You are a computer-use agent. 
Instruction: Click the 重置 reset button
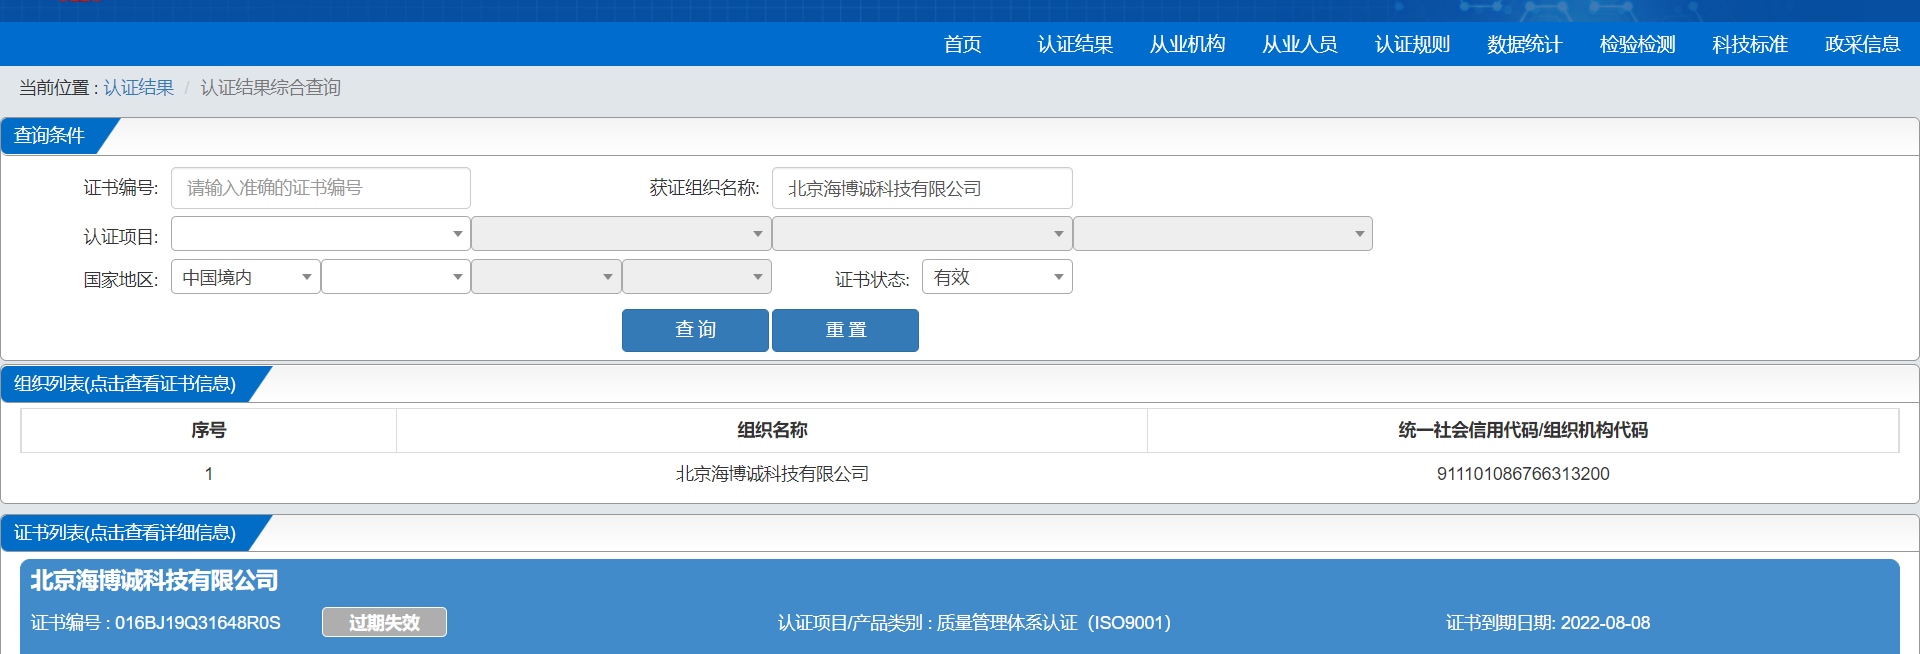click(845, 330)
